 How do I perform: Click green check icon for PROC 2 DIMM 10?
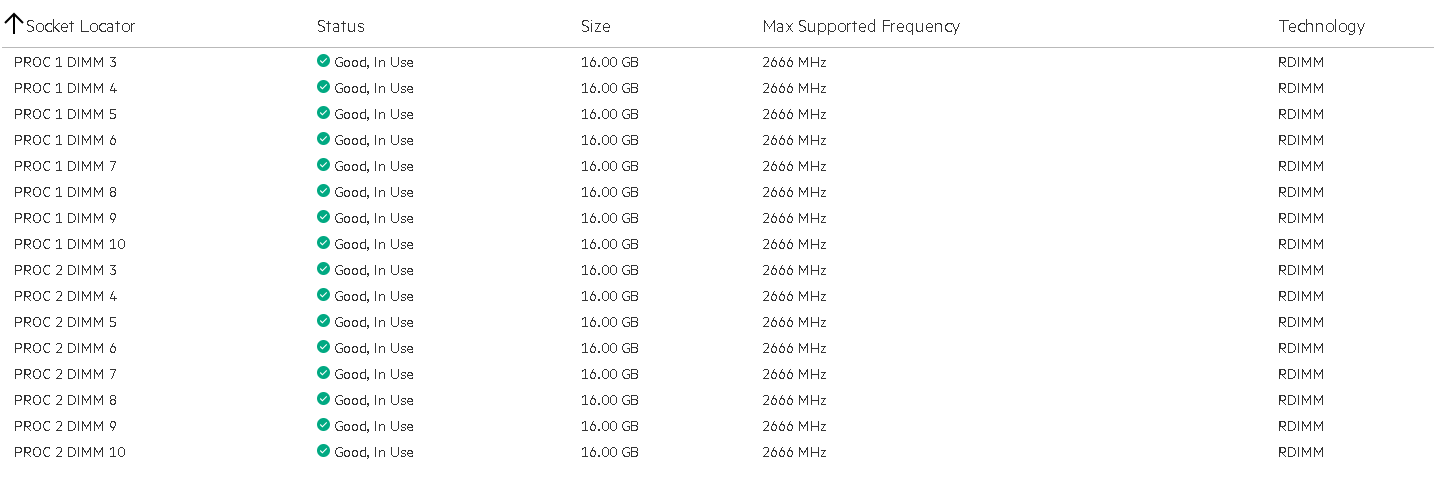(x=323, y=451)
